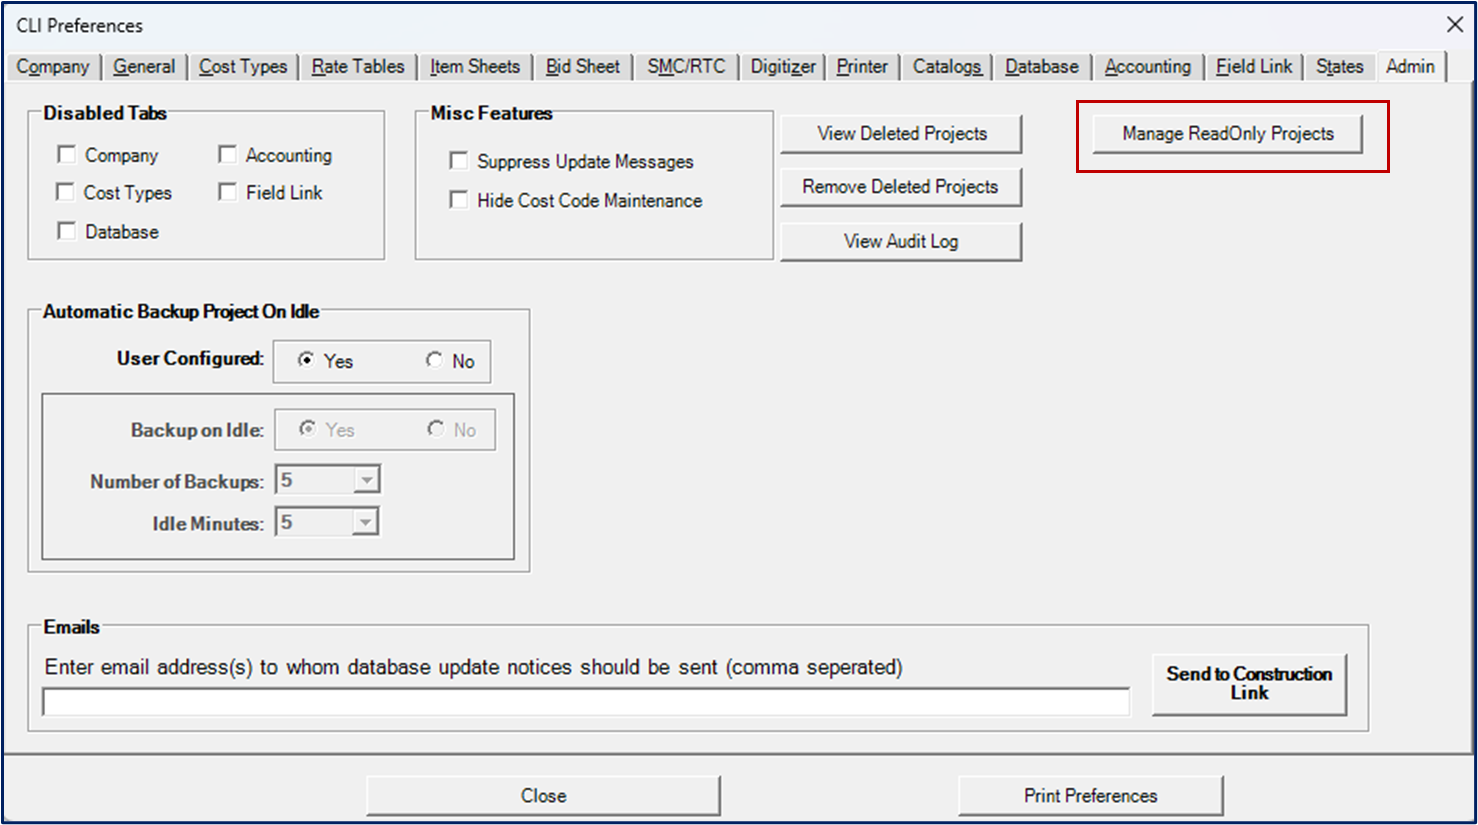The height and width of the screenshot is (825, 1478).
Task: Check the Accounting disabled-tab checkbox
Action: coord(228,155)
